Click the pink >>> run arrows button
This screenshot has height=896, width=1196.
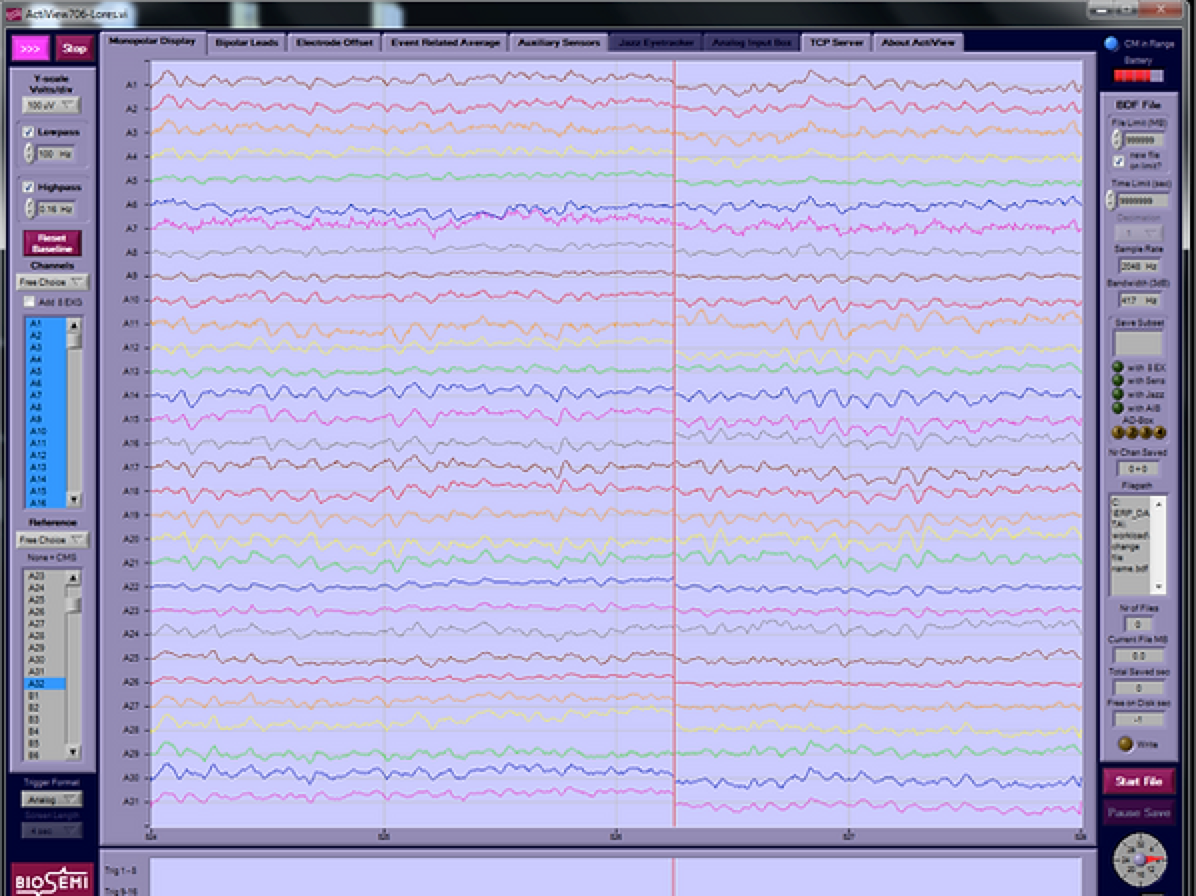(x=32, y=48)
